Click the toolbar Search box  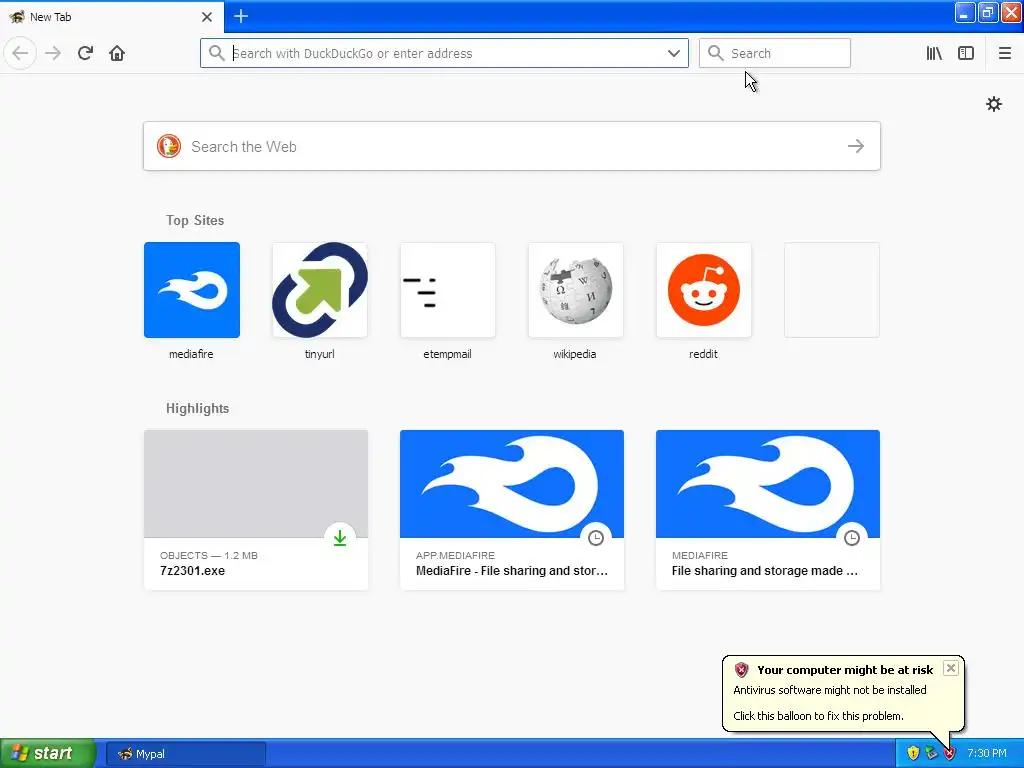[775, 53]
